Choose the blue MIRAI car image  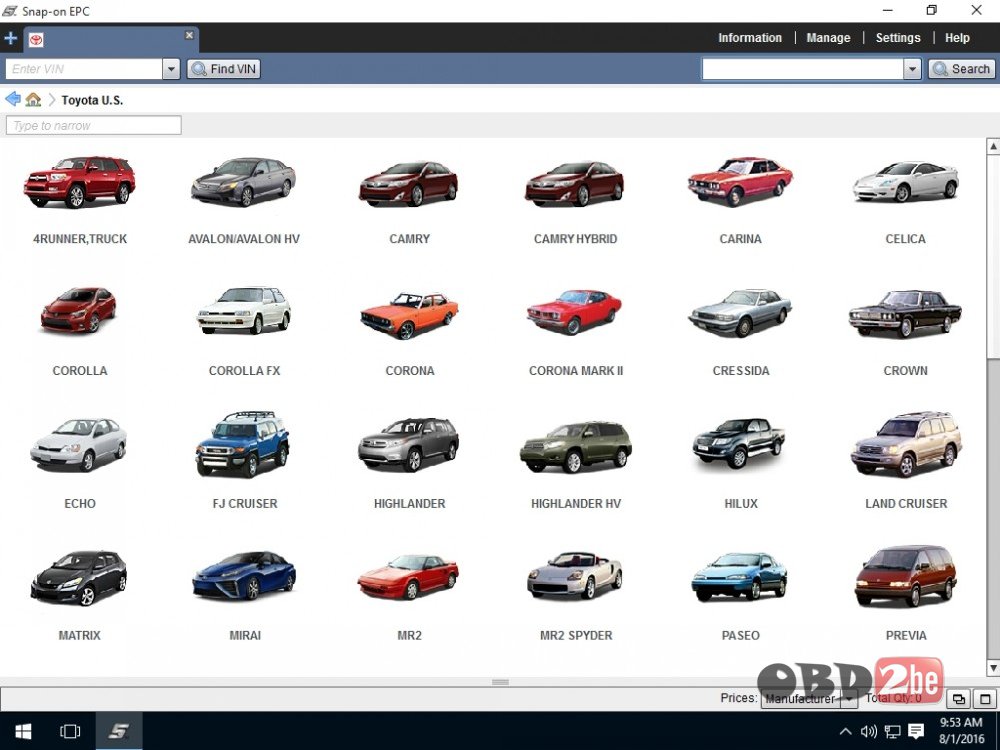[244, 576]
